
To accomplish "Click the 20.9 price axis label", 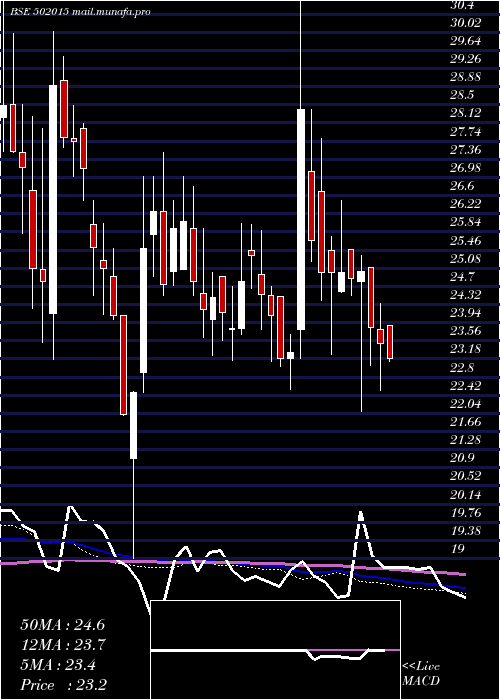I will (x=462, y=457).
